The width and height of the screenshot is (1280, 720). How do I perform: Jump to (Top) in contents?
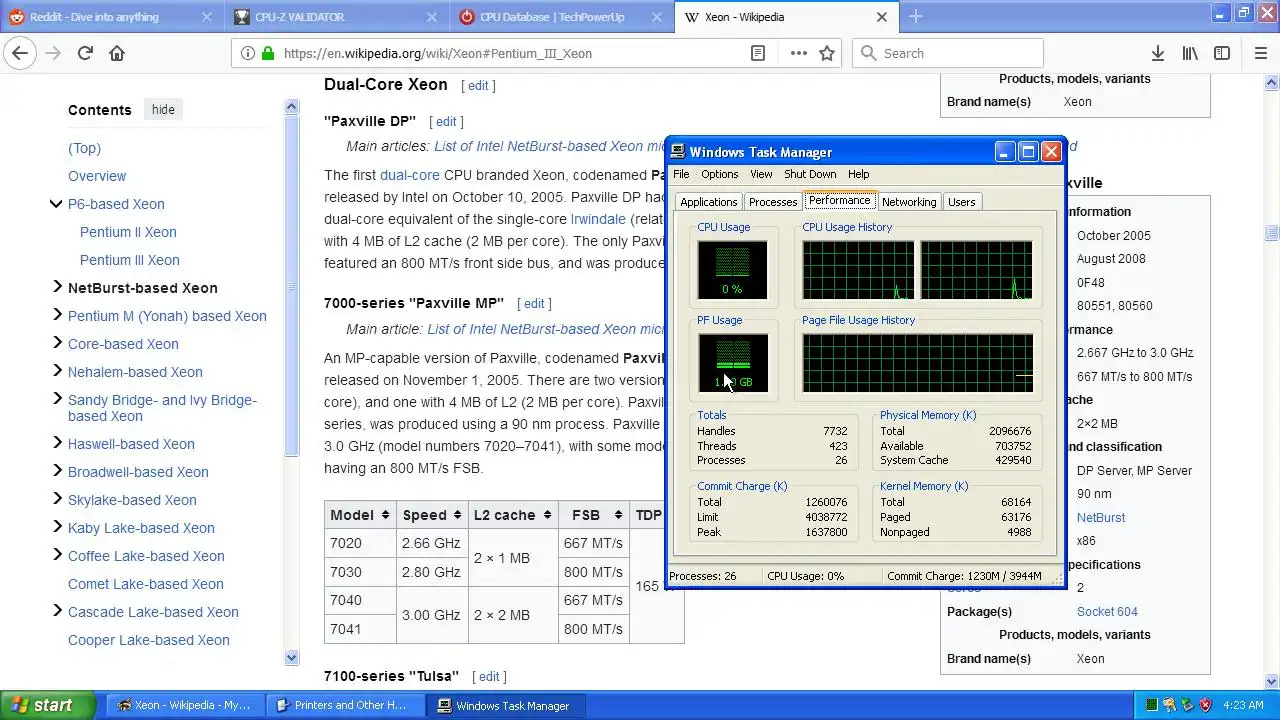(x=84, y=148)
